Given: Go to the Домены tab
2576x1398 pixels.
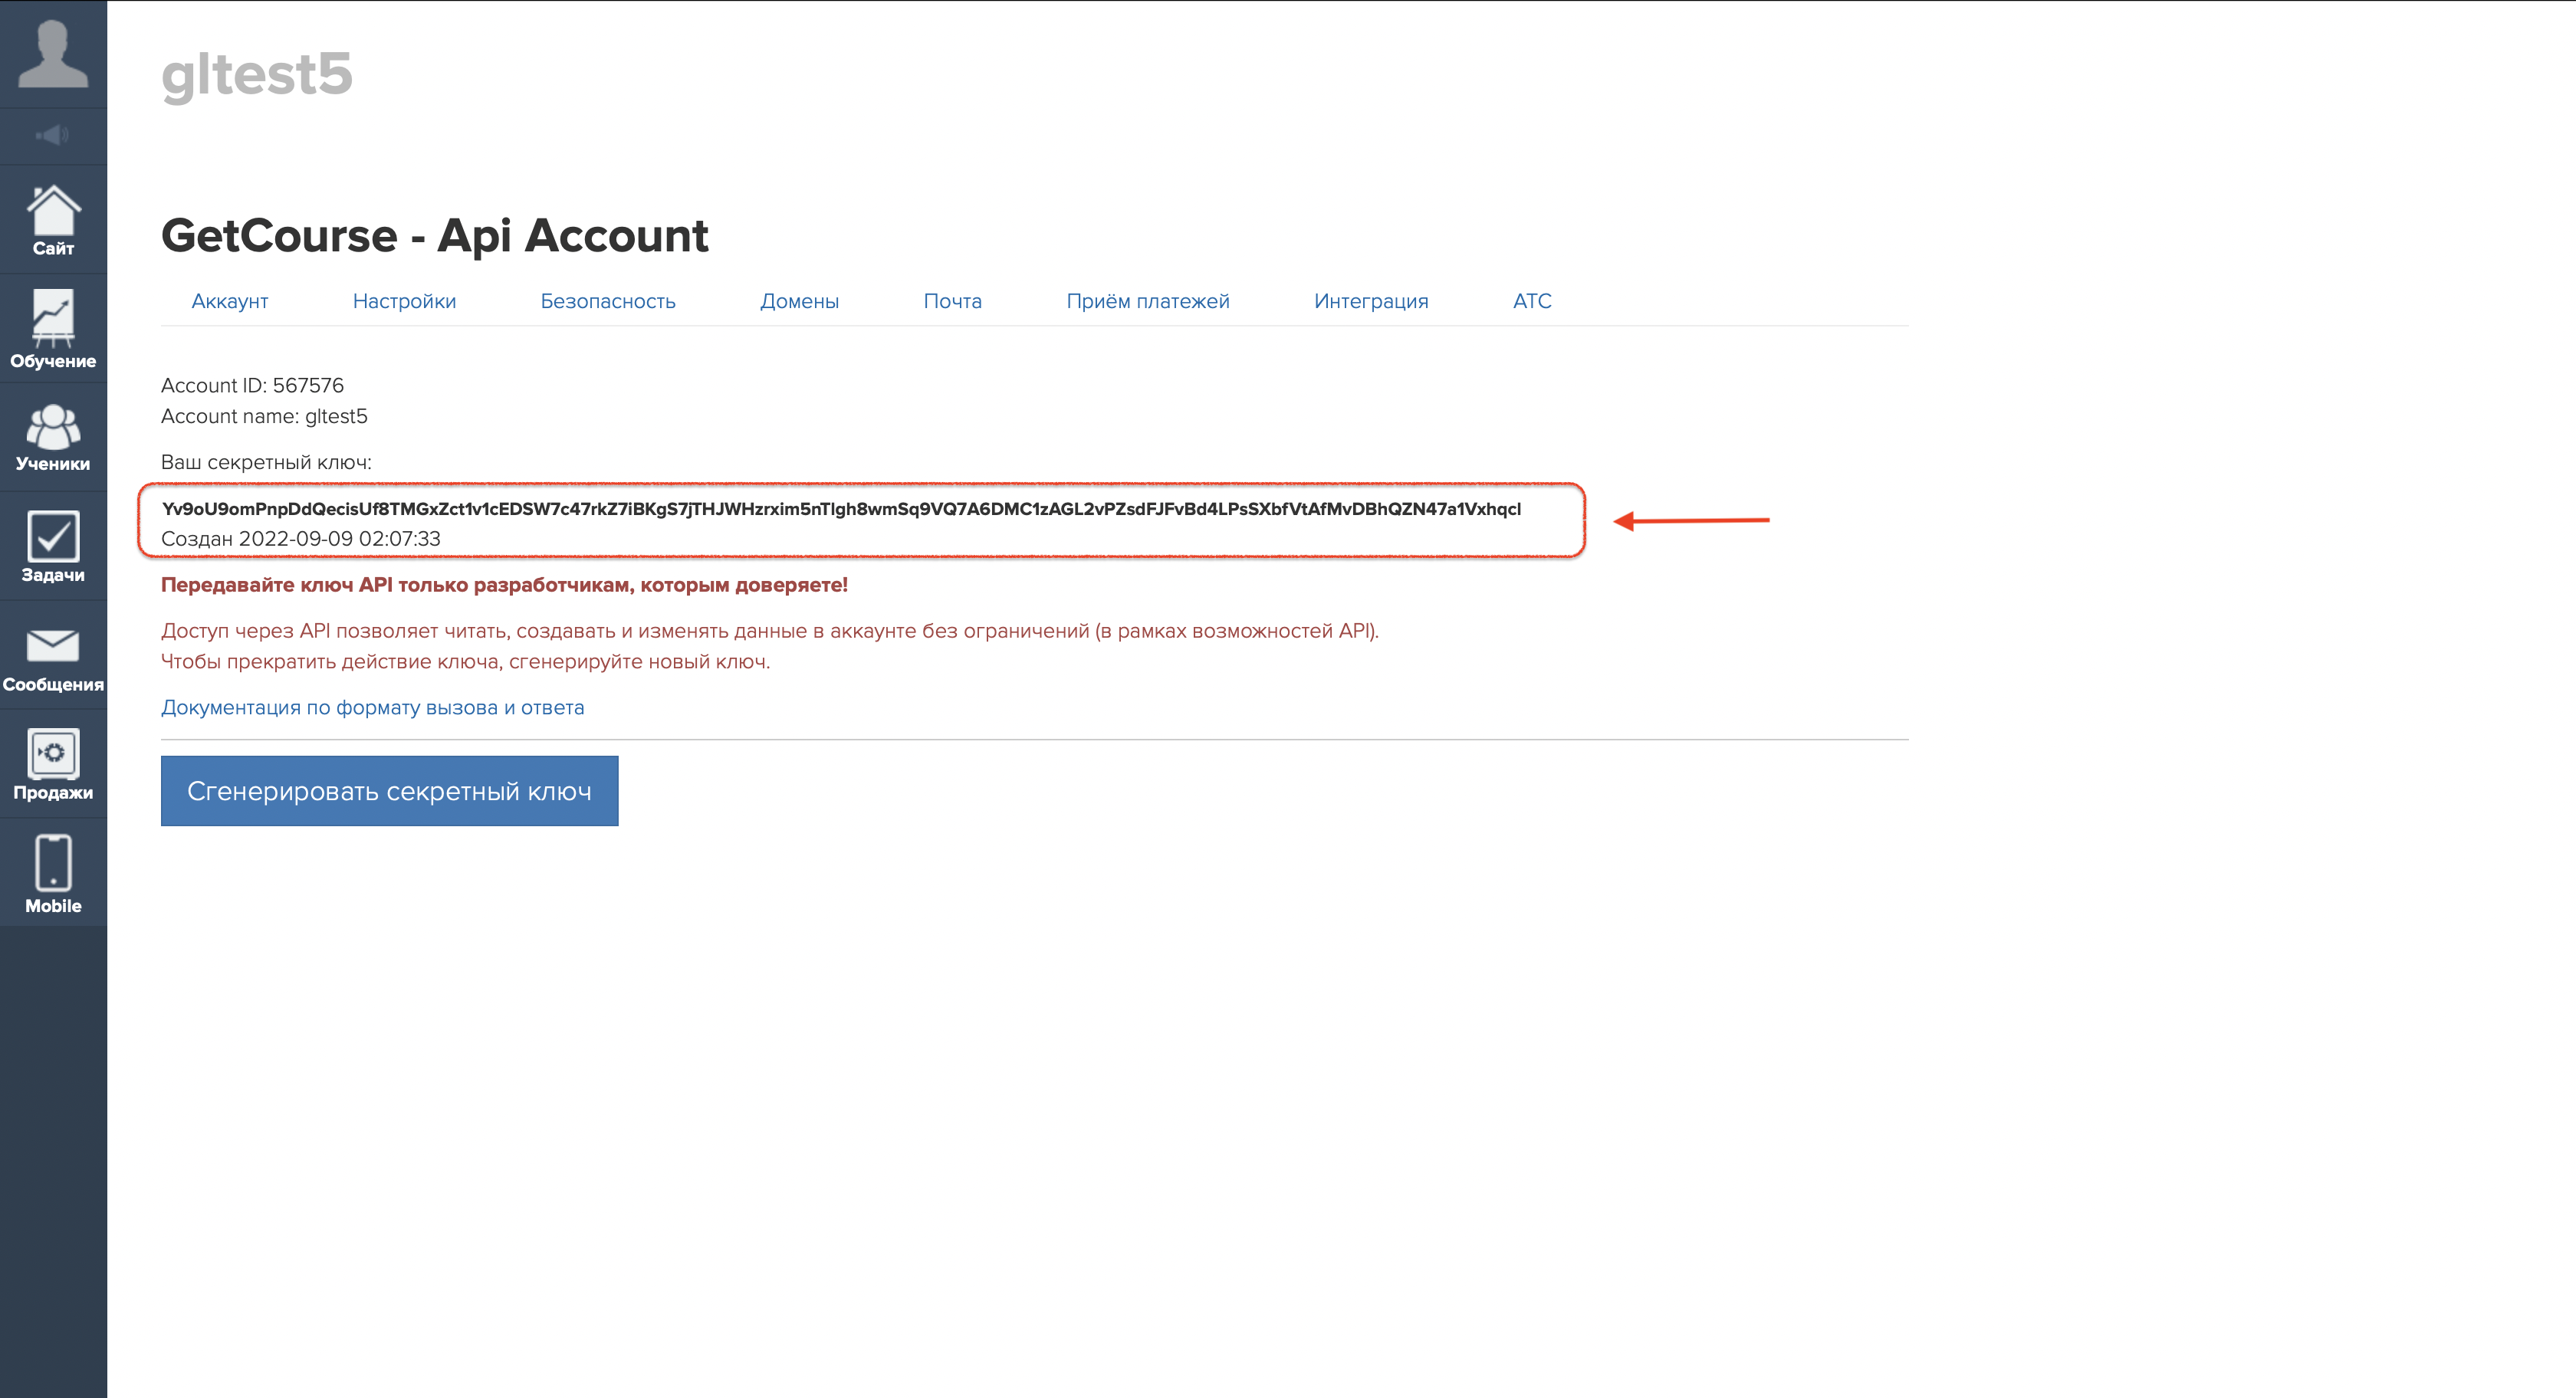Looking at the screenshot, I should pyautogui.click(x=799, y=301).
